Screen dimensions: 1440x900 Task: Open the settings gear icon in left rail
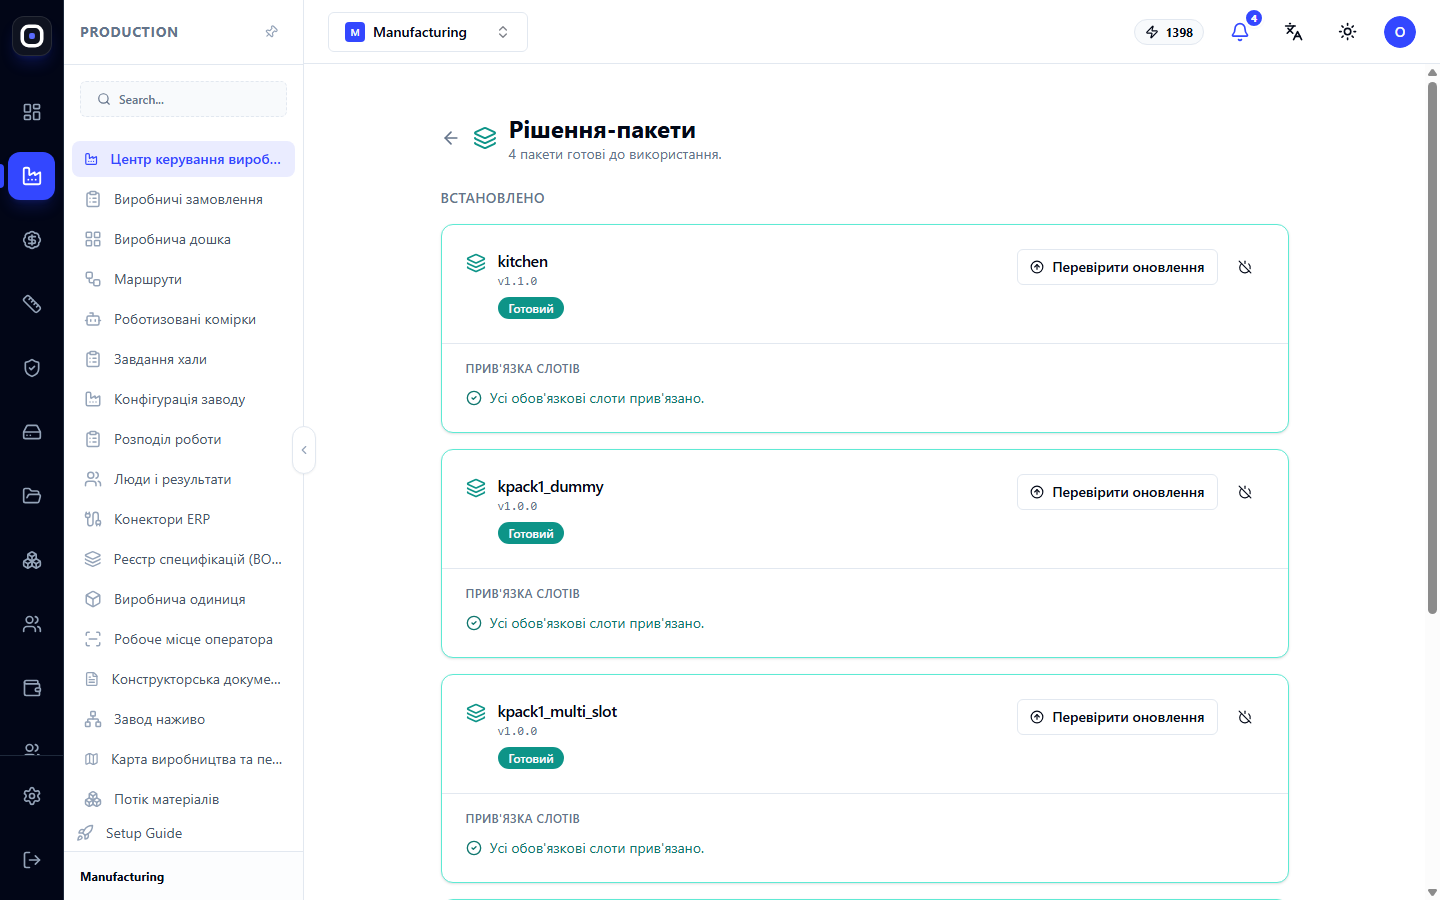(x=32, y=796)
